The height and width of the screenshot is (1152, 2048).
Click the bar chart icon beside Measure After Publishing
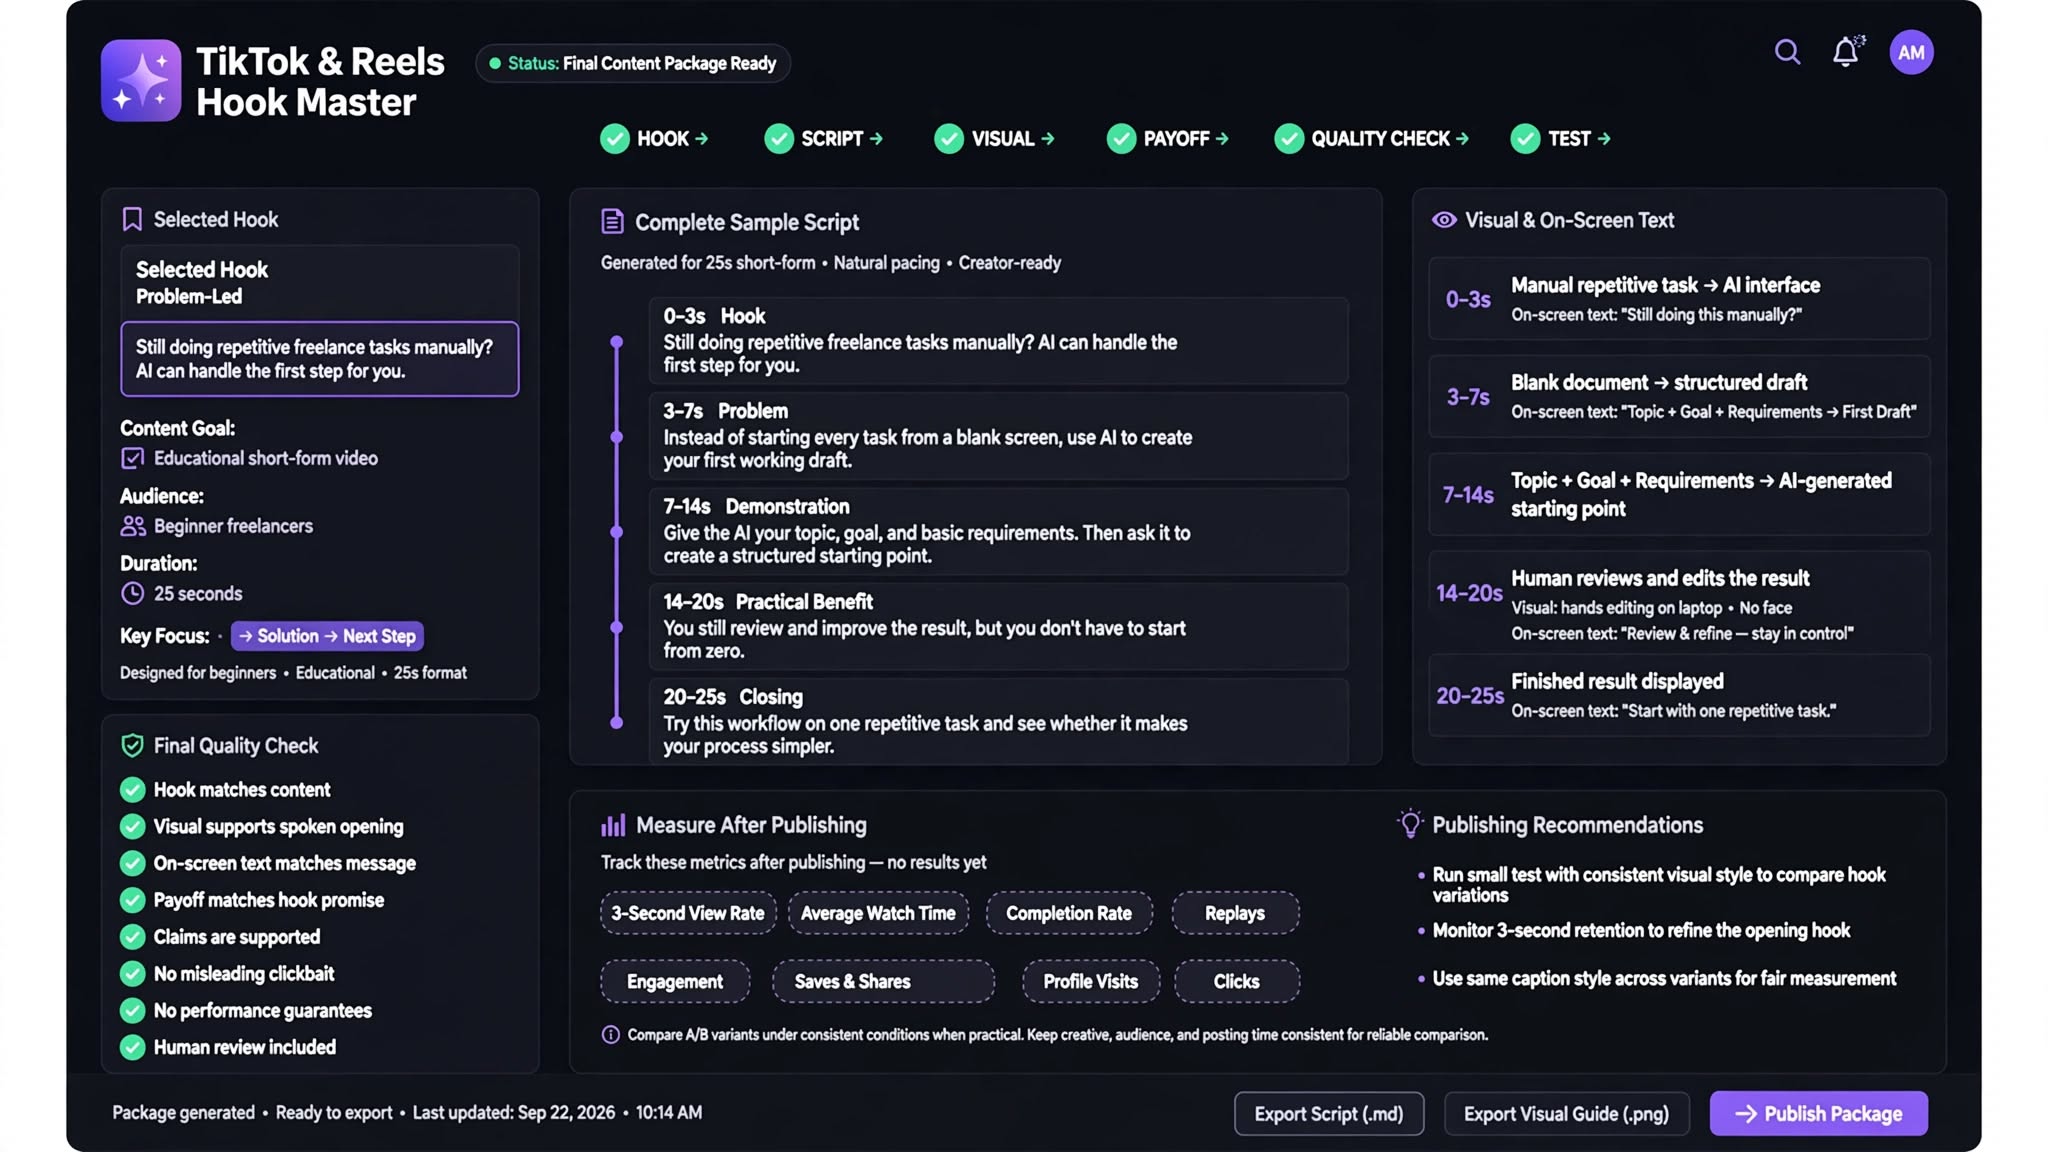click(x=612, y=825)
